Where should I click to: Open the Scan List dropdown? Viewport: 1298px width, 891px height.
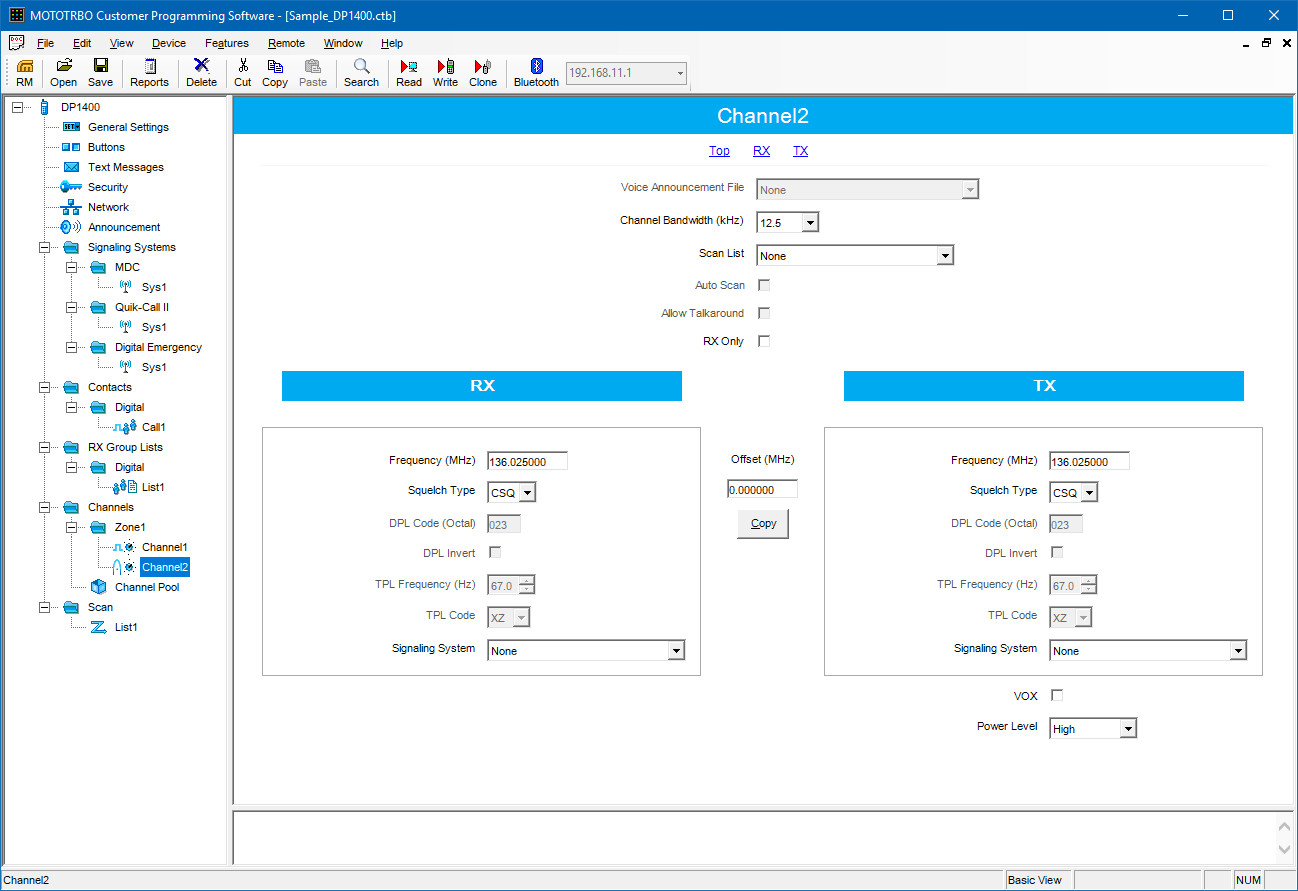coord(945,256)
